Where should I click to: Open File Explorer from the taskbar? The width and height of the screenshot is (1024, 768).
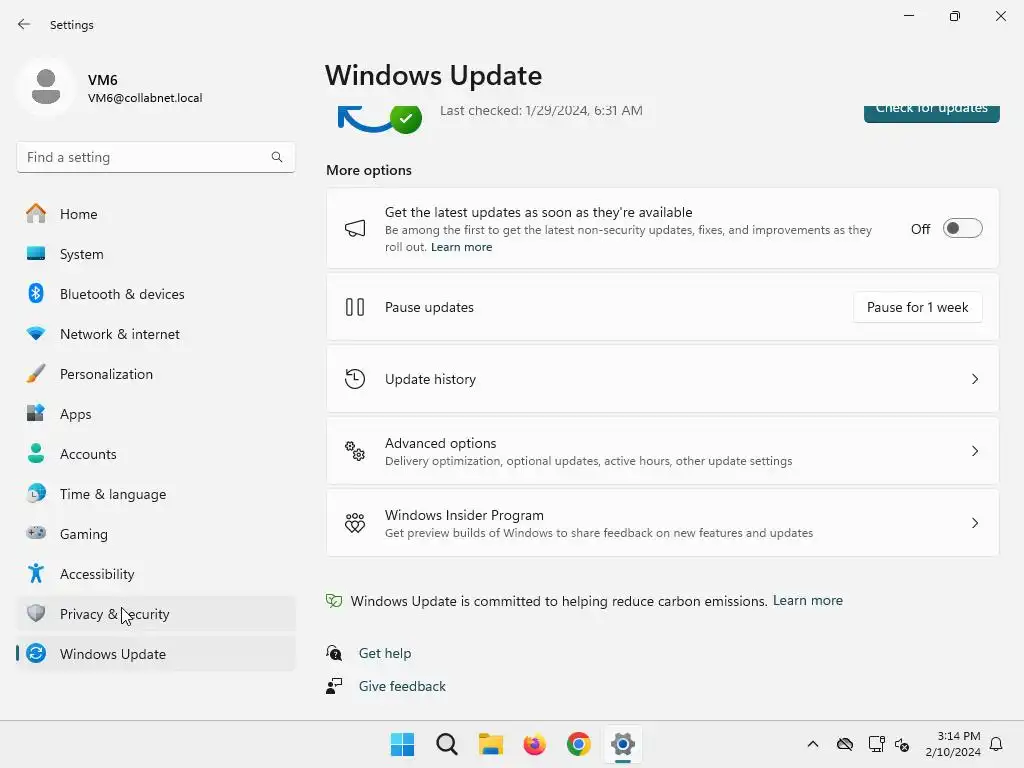point(490,744)
